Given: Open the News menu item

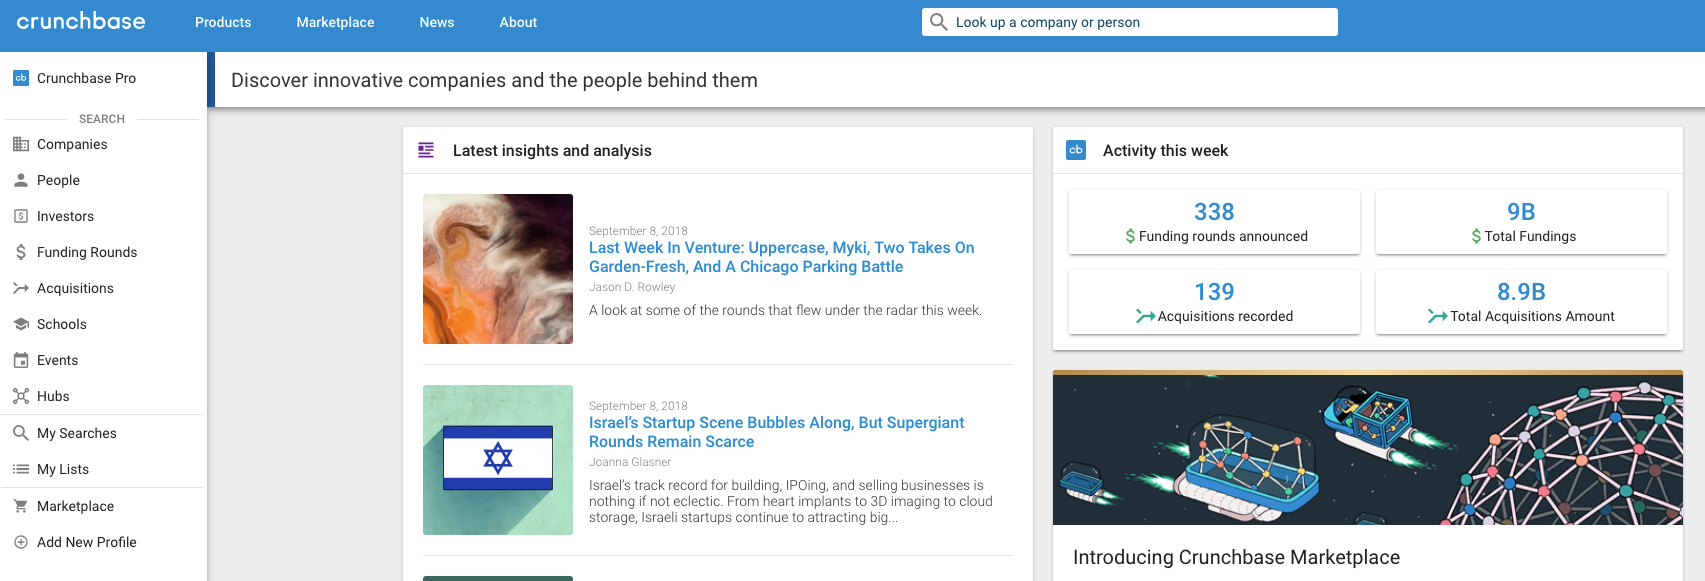Looking at the screenshot, I should coord(436,22).
